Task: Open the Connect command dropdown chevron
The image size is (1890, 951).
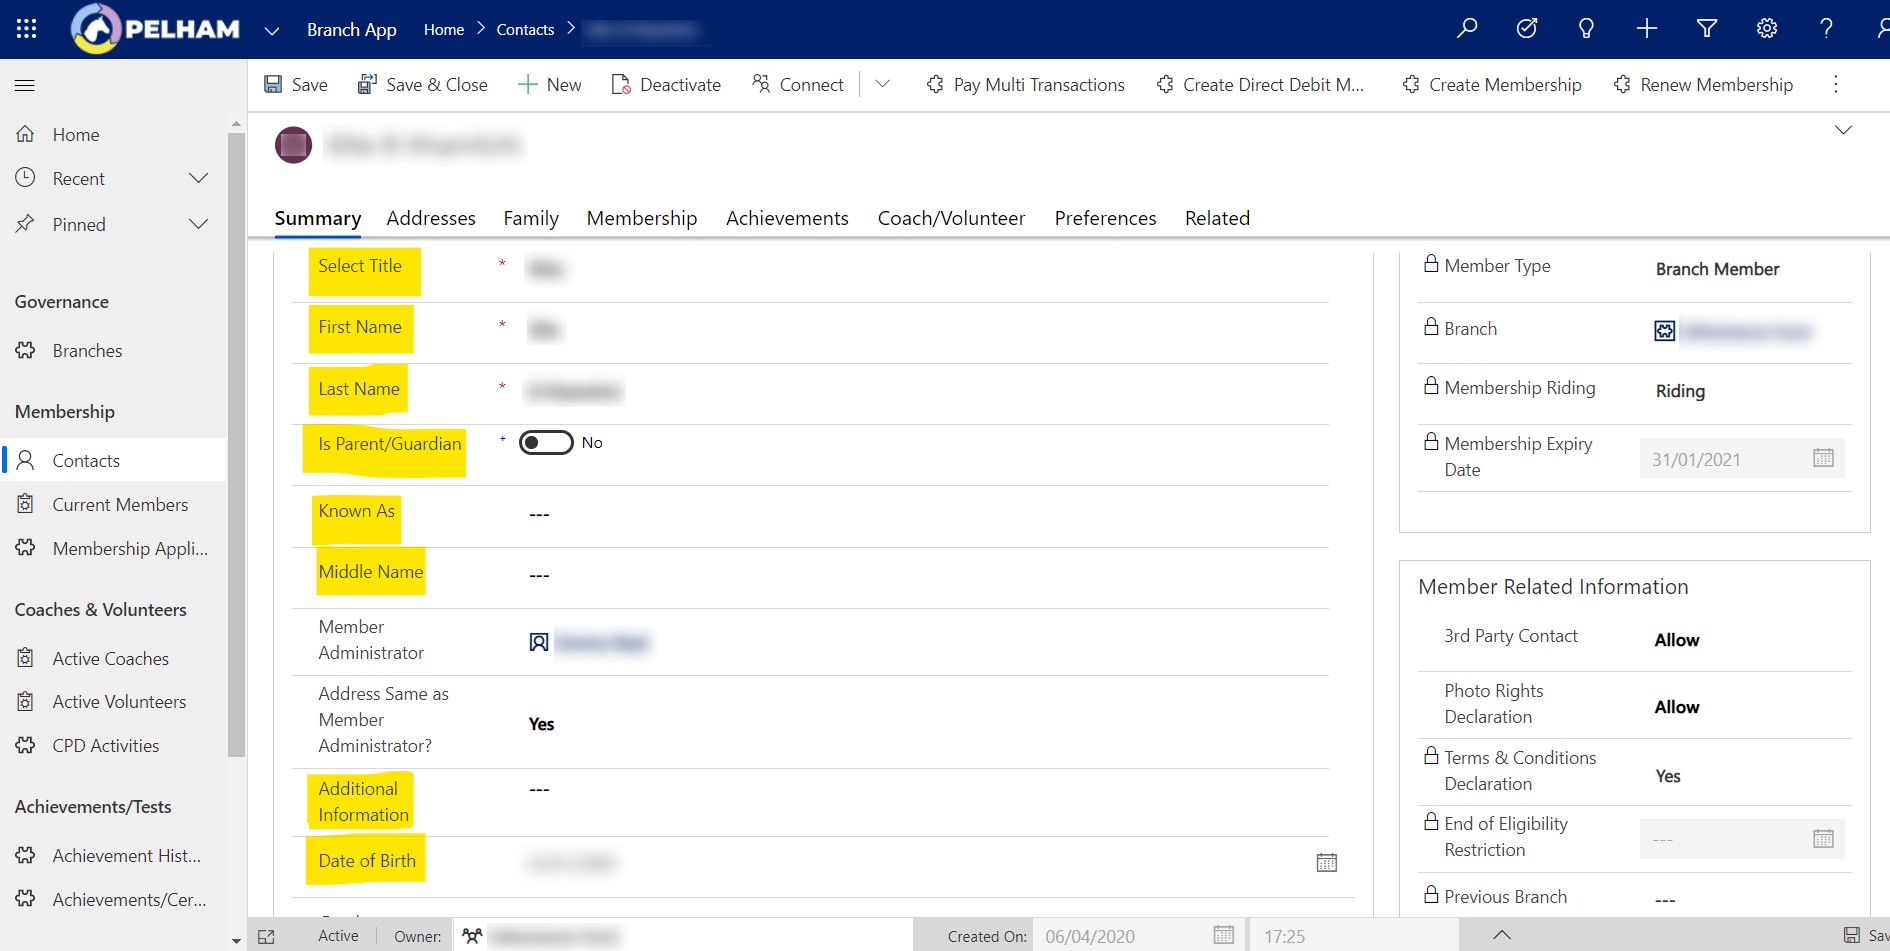Action: (x=883, y=84)
